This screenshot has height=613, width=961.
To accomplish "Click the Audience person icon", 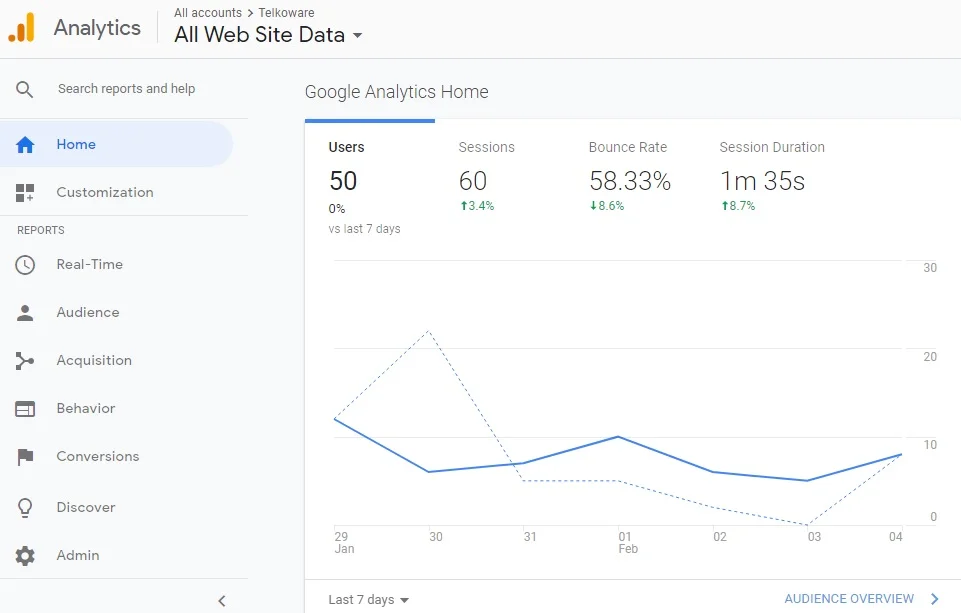I will click(25, 313).
